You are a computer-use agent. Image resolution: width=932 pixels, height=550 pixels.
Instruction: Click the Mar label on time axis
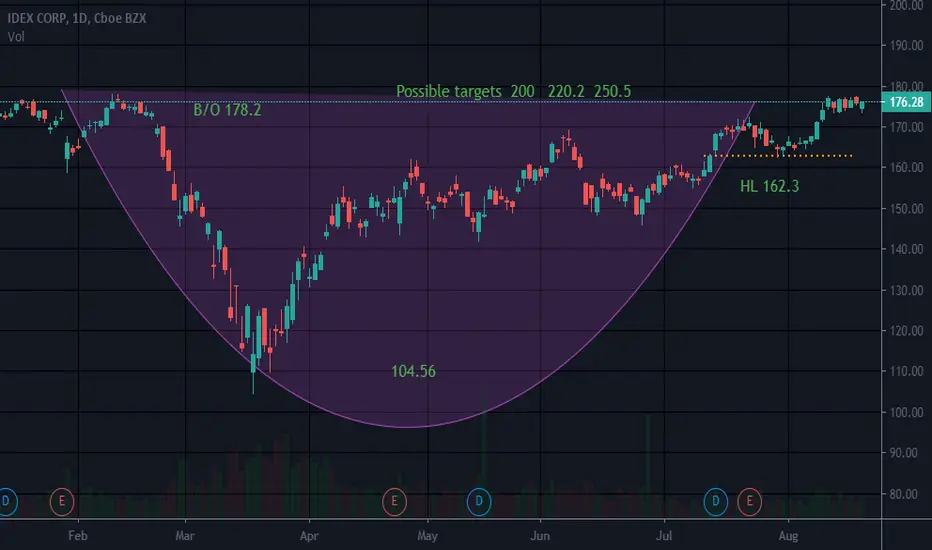tap(185, 536)
